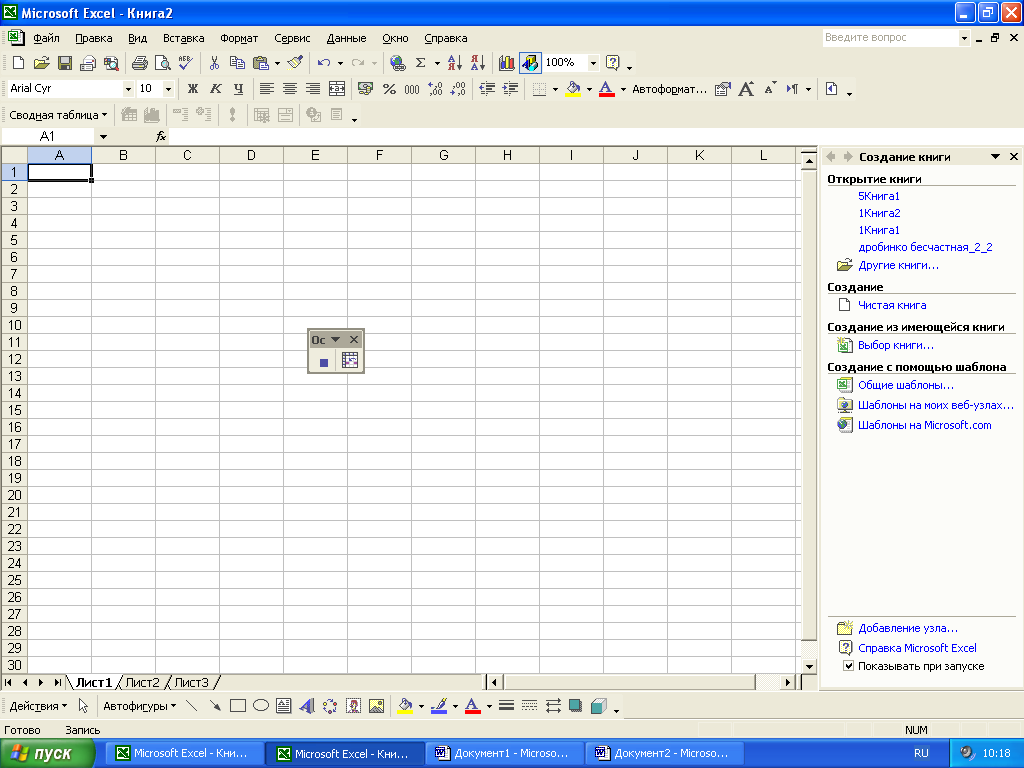Viewport: 1024px width, 768px height.
Task: Sort ascending A to Z icon
Action: pyautogui.click(x=455, y=63)
